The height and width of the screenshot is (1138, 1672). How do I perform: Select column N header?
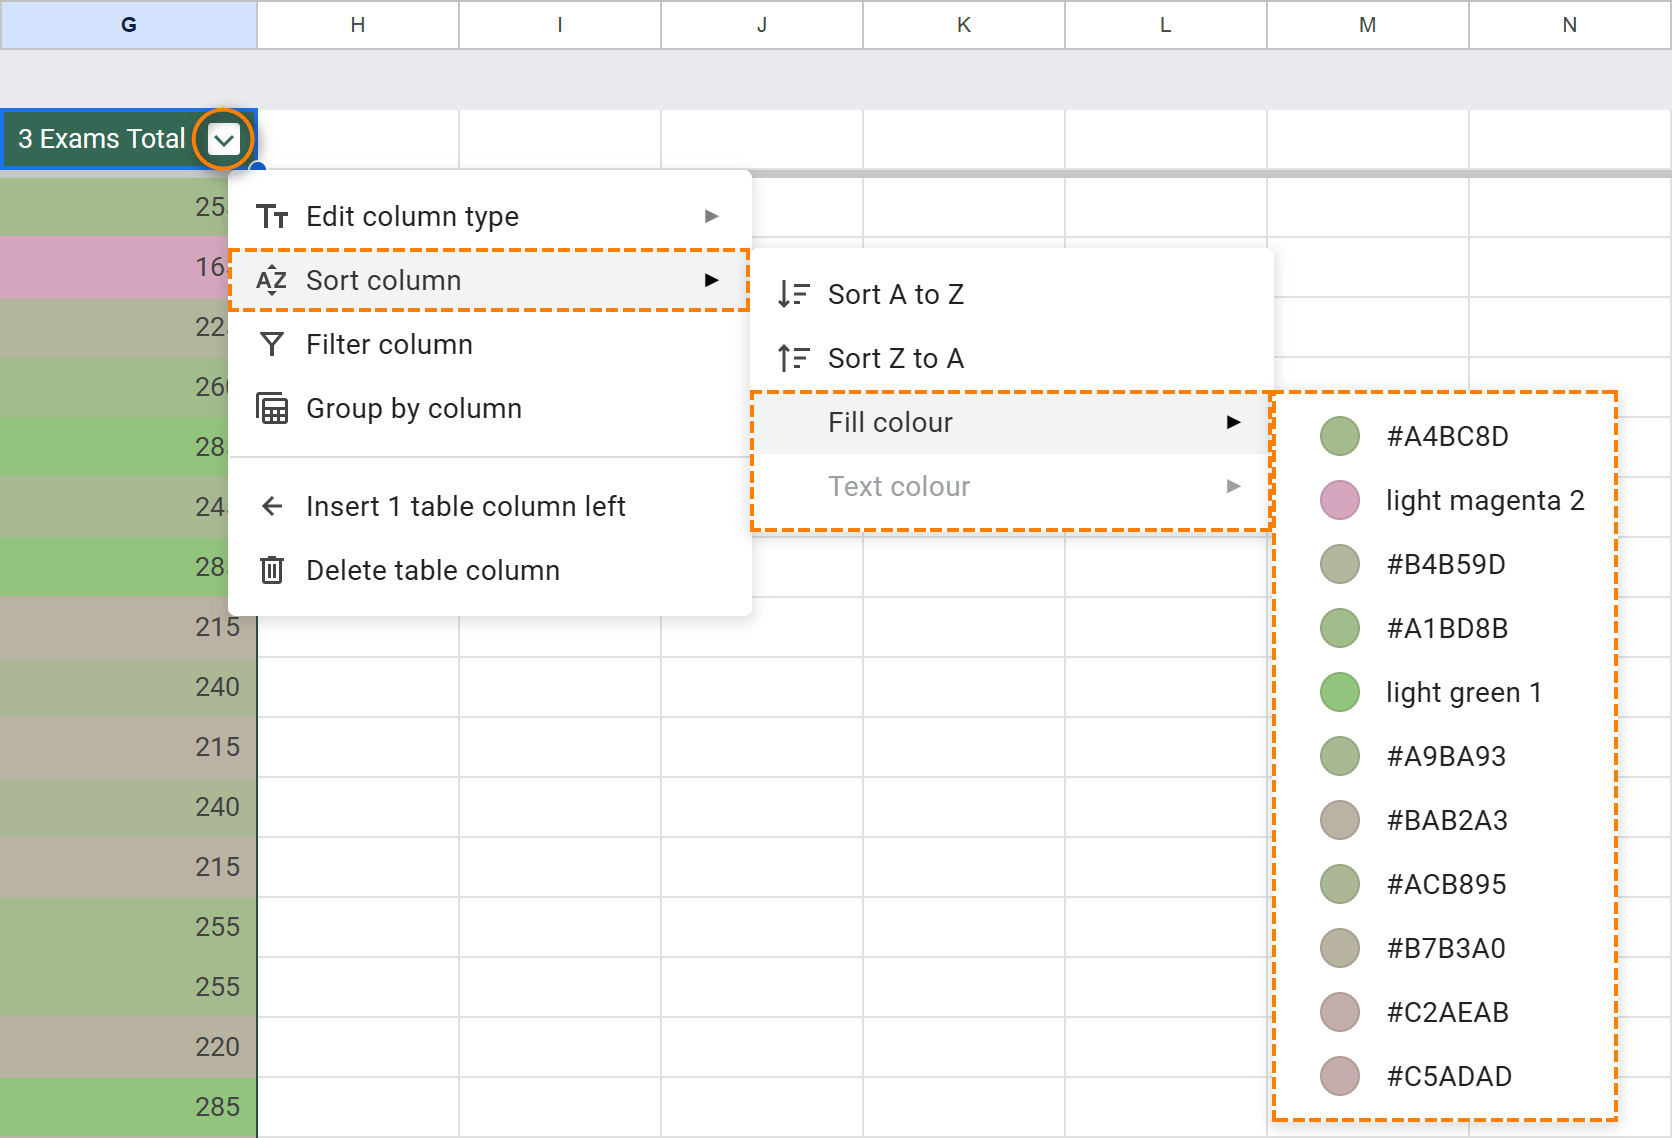(x=1570, y=25)
